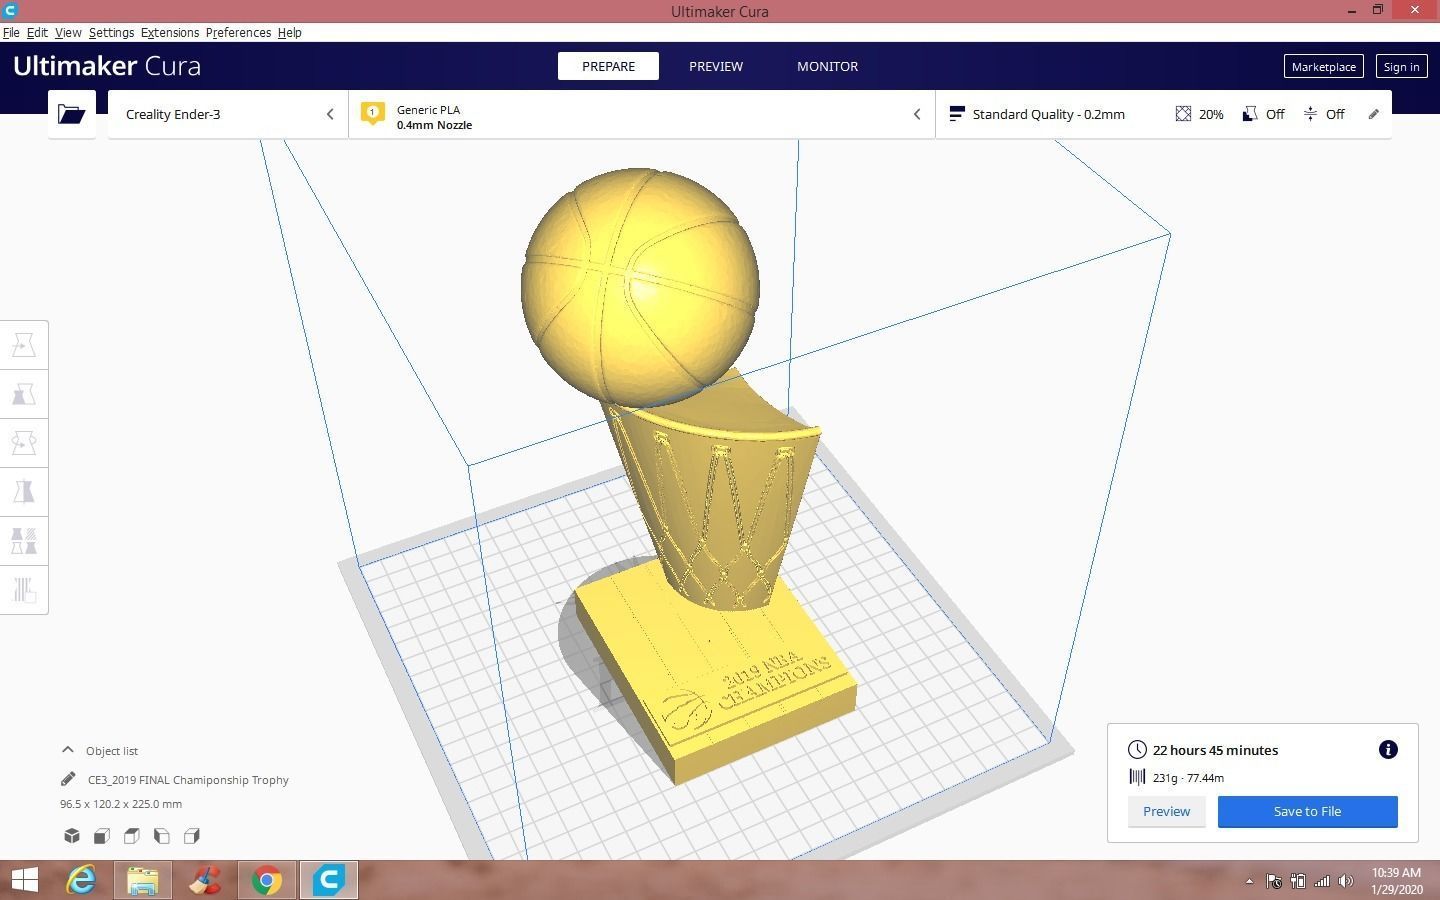
Task: Click Sign in button
Action: [1401, 67]
